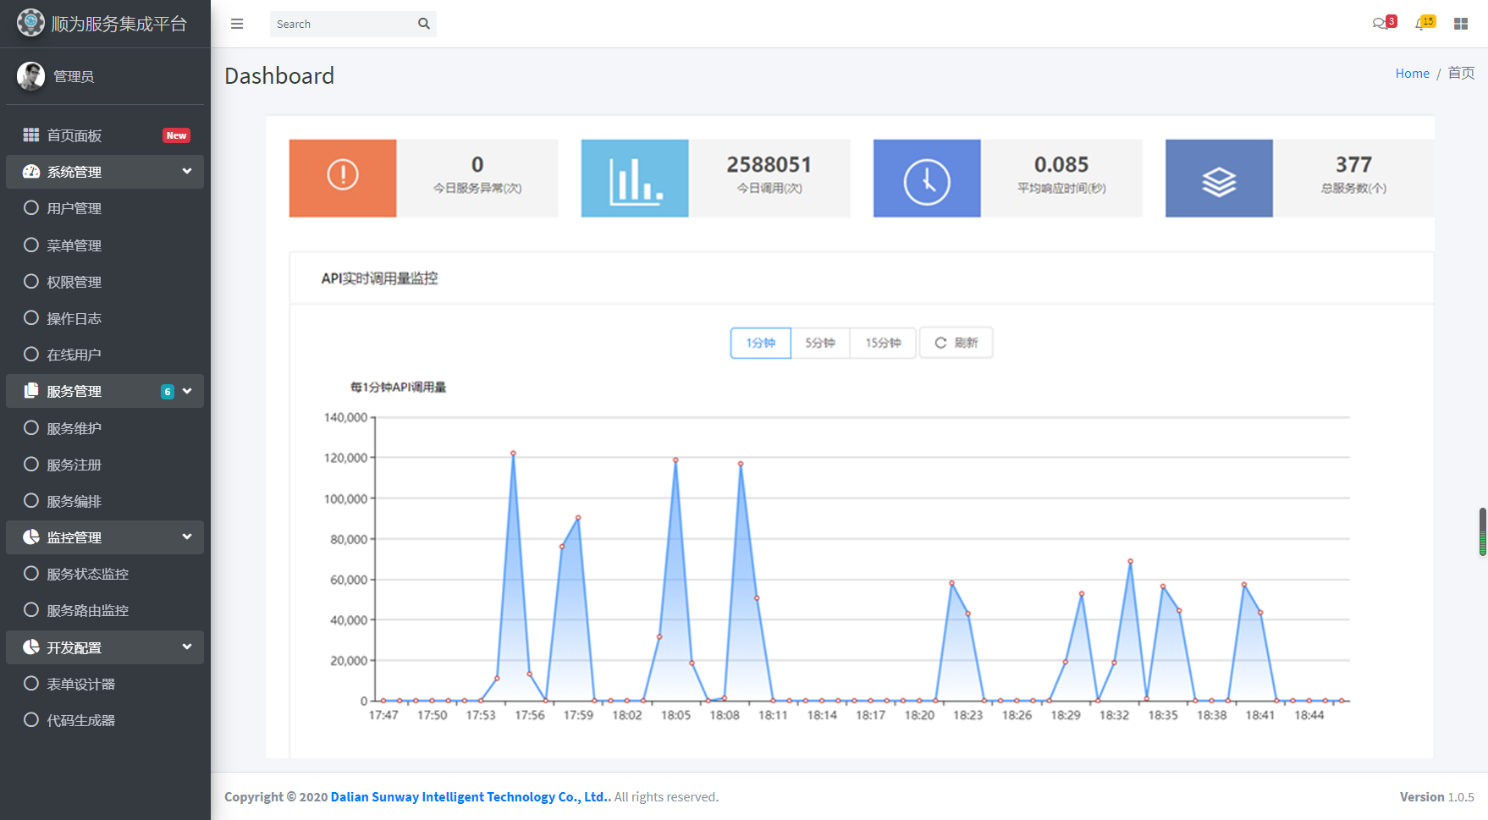The width and height of the screenshot is (1488, 820).
Task: Open the chat messages icon
Action: pyautogui.click(x=1381, y=23)
